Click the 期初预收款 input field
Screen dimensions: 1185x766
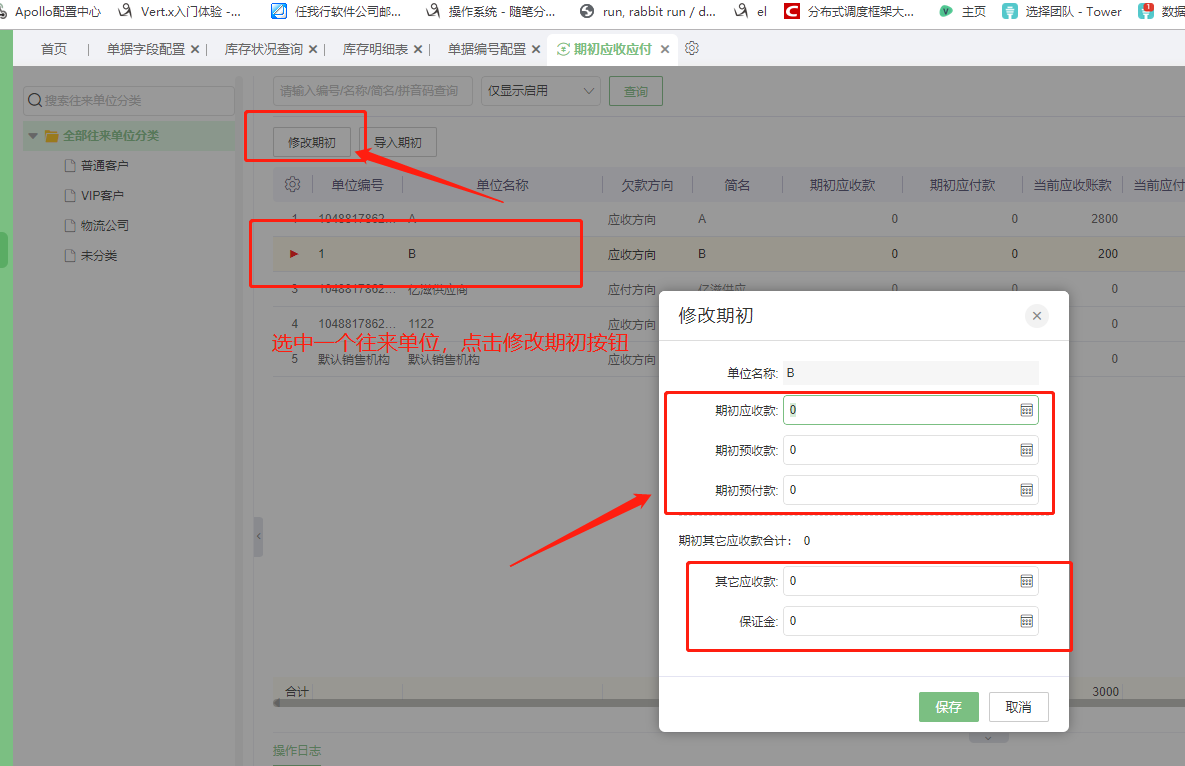point(911,450)
